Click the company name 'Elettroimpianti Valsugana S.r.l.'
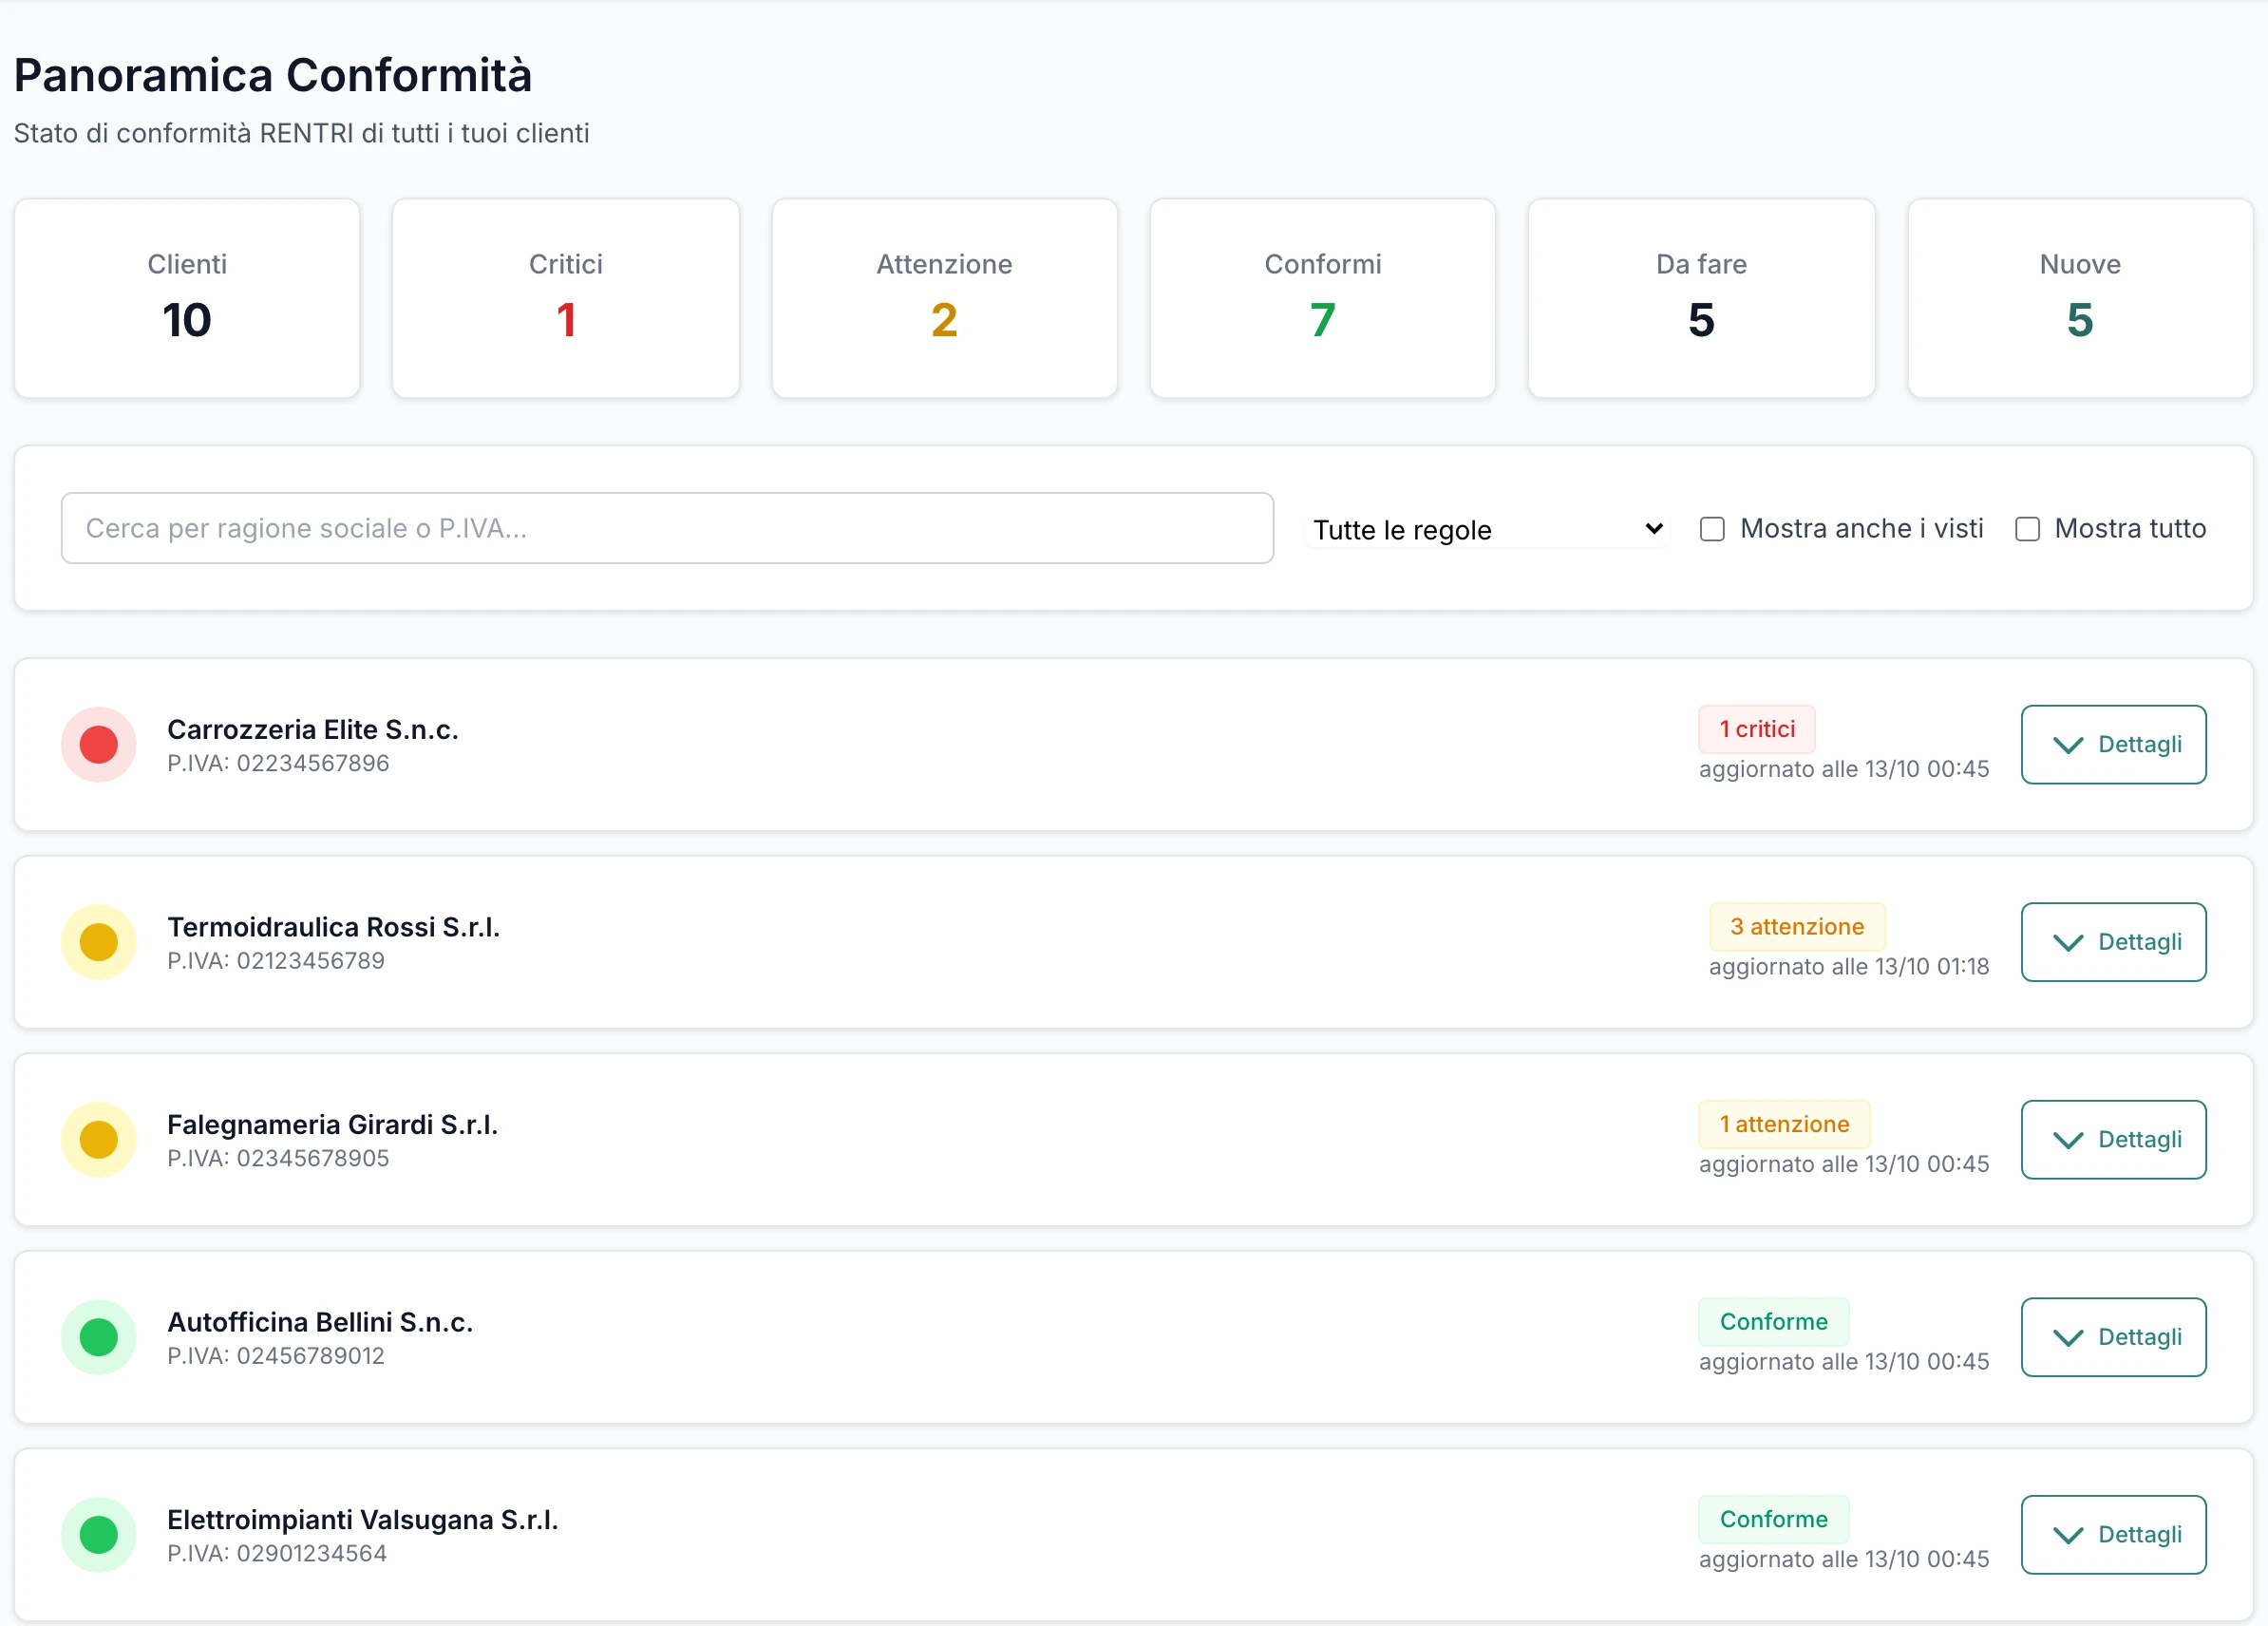Viewport: 2268px width, 1626px height. click(363, 1519)
